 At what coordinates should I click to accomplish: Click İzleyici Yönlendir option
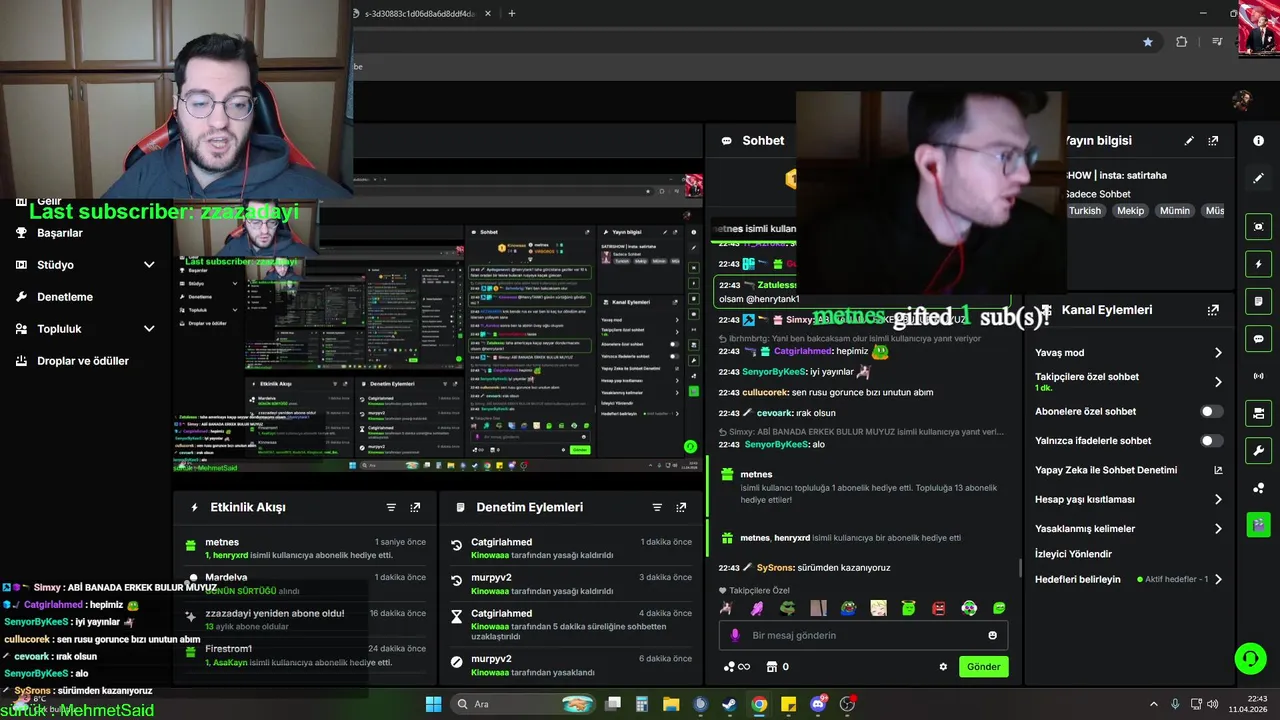point(1074,554)
